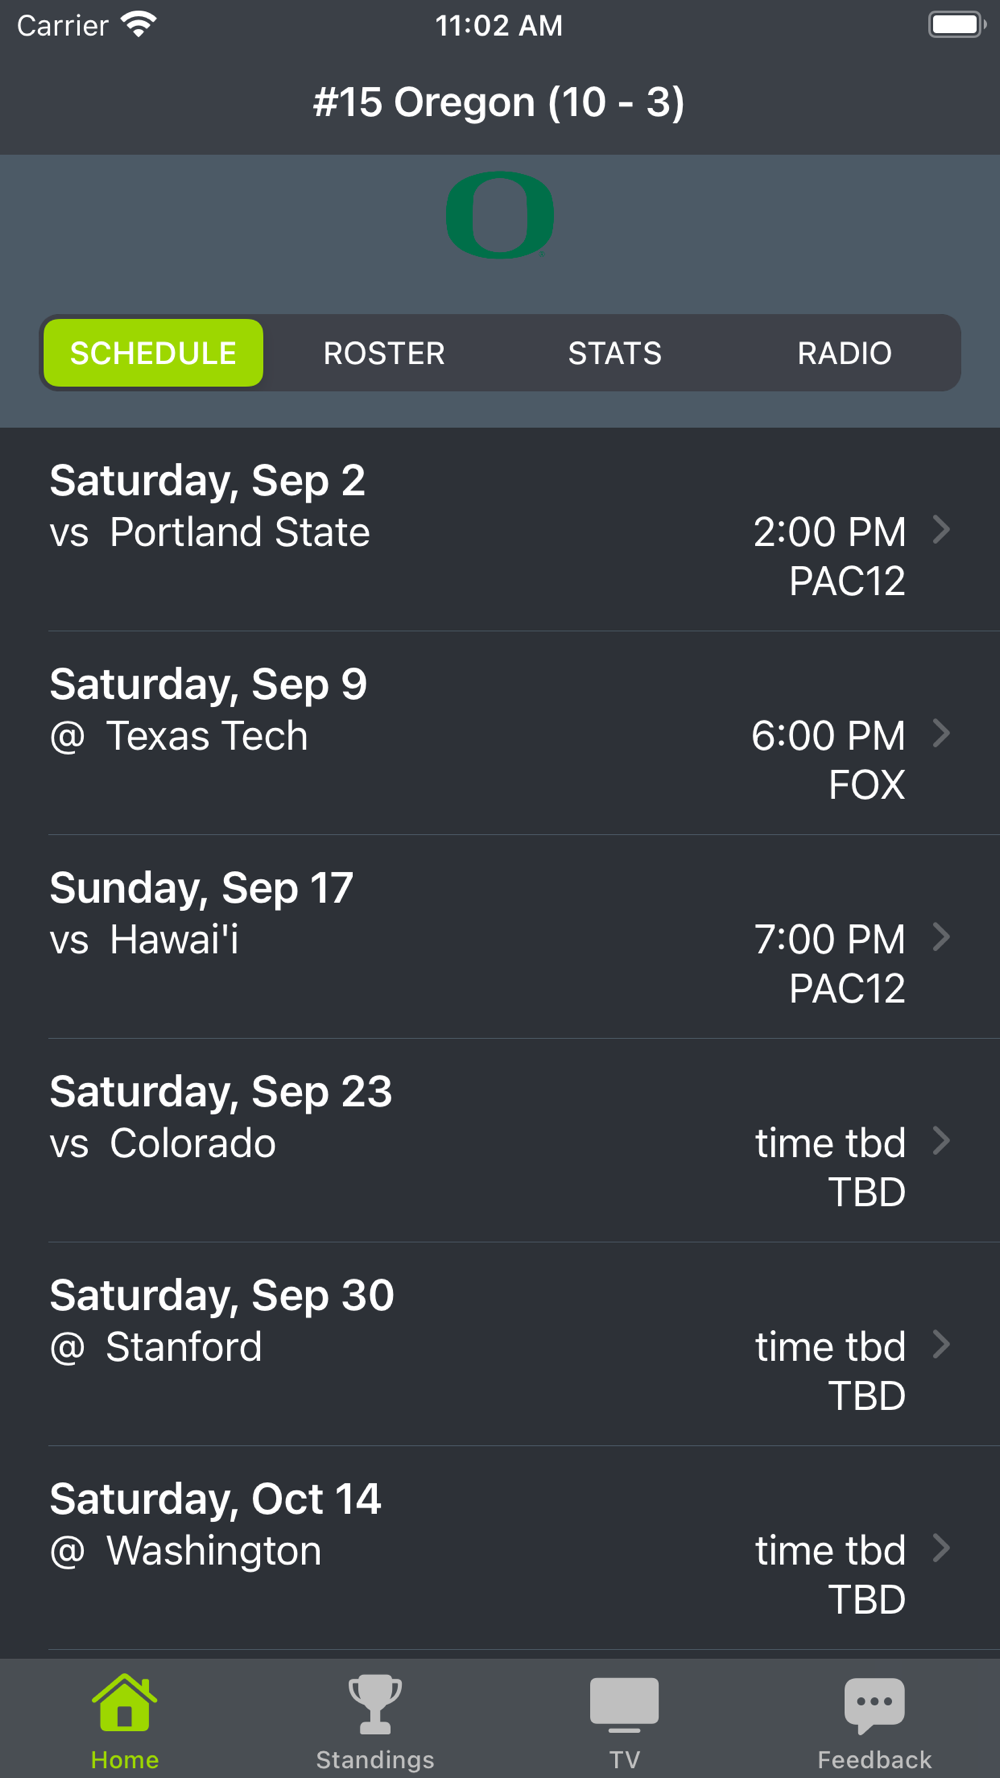Click the battery status icon
This screenshot has width=1000, height=1778.
tap(956, 25)
